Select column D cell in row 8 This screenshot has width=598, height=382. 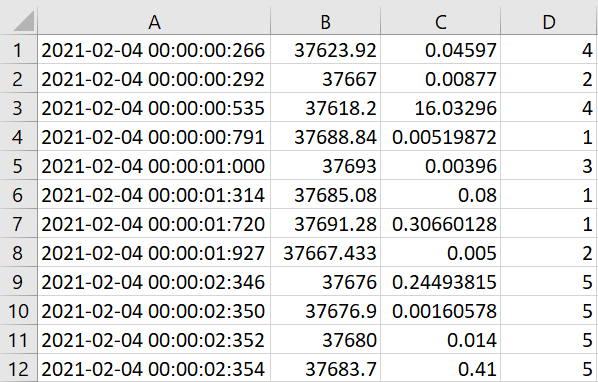[549, 252]
